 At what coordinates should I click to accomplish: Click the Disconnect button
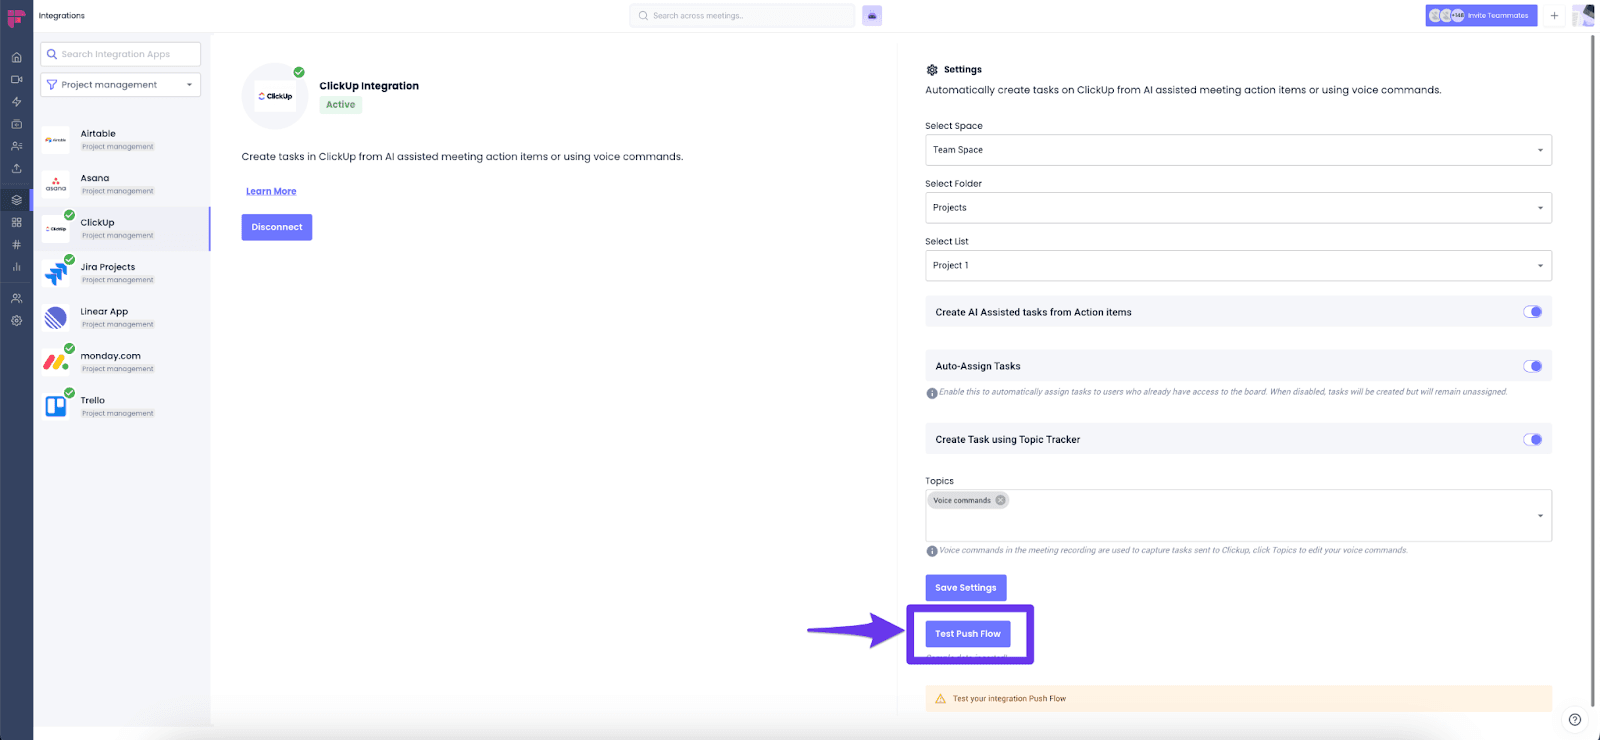[277, 227]
